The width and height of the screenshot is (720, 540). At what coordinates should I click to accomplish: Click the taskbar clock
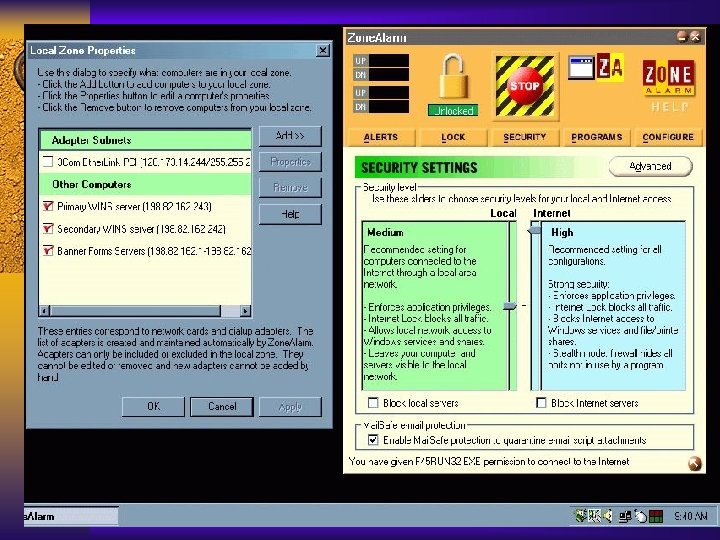pos(690,517)
